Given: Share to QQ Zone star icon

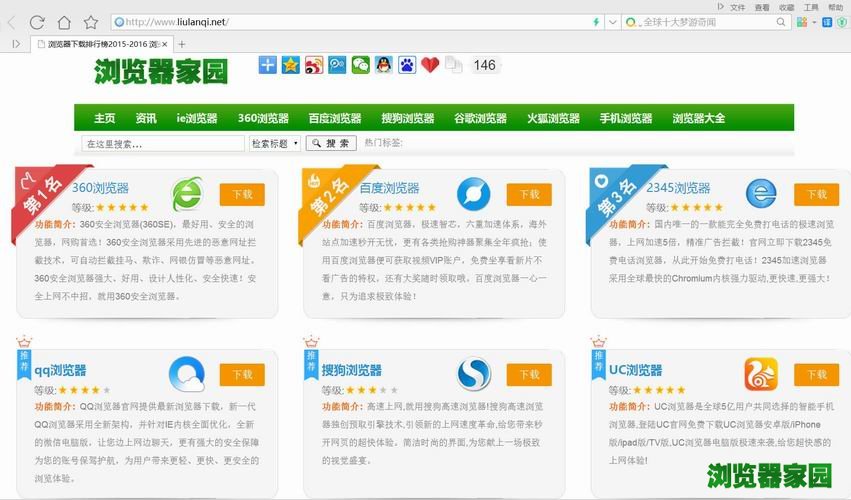Looking at the screenshot, I should pos(290,65).
